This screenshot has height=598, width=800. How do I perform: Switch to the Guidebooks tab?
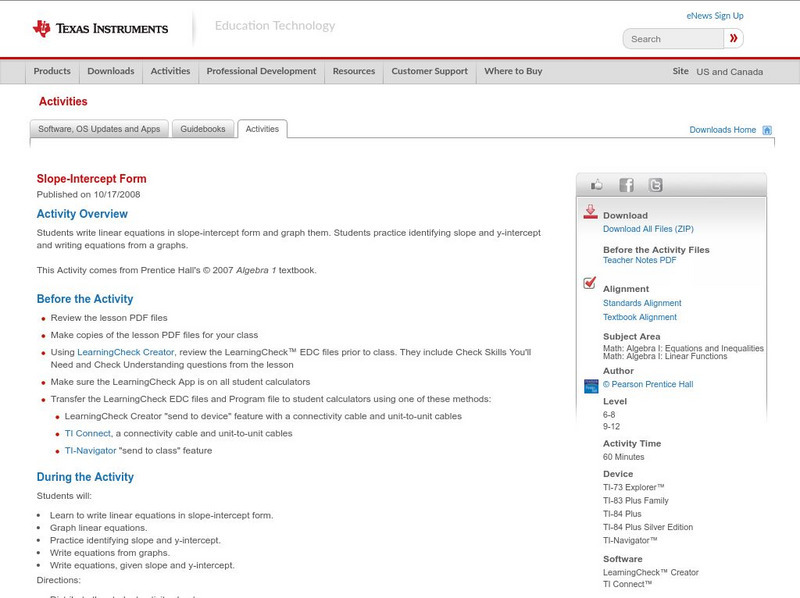pyautogui.click(x=203, y=129)
